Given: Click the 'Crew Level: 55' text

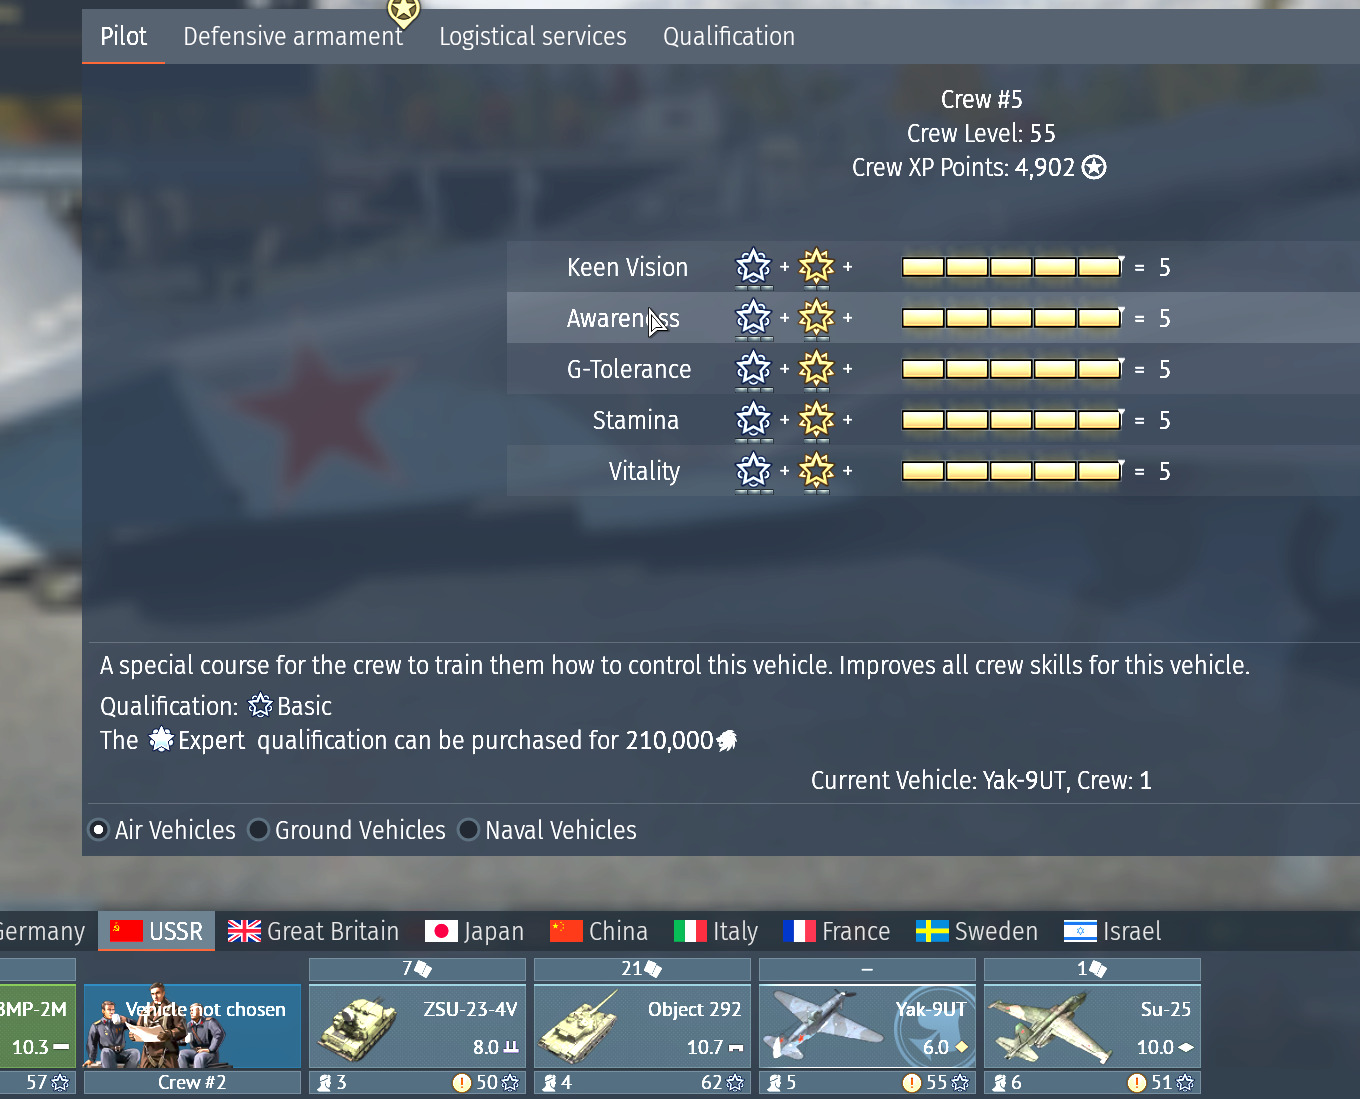Looking at the screenshot, I should [981, 133].
